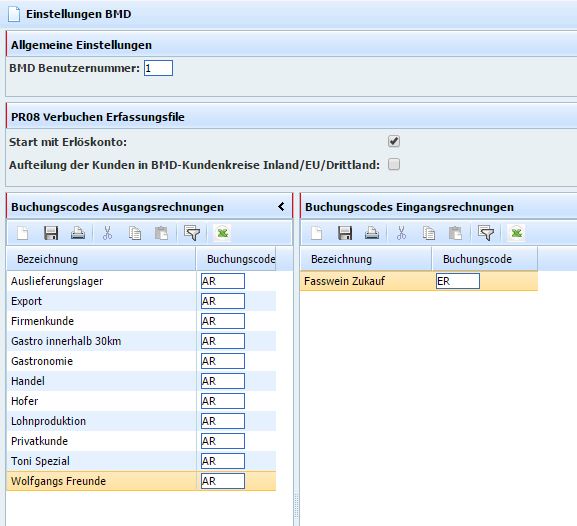
Task: Enable Aufteilung der Kunden in BMD-Kundenkreise checkbox
Action: tap(394, 164)
